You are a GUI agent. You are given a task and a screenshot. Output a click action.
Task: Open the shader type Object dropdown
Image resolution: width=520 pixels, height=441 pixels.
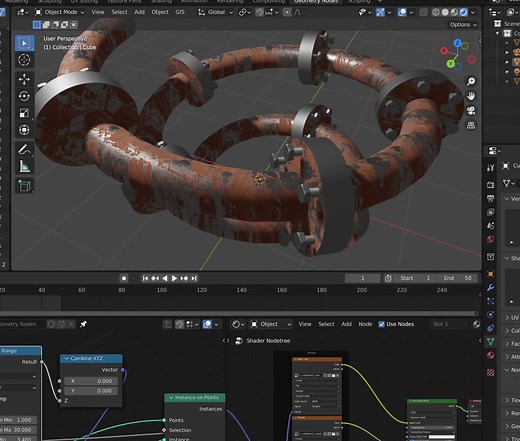[271, 324]
